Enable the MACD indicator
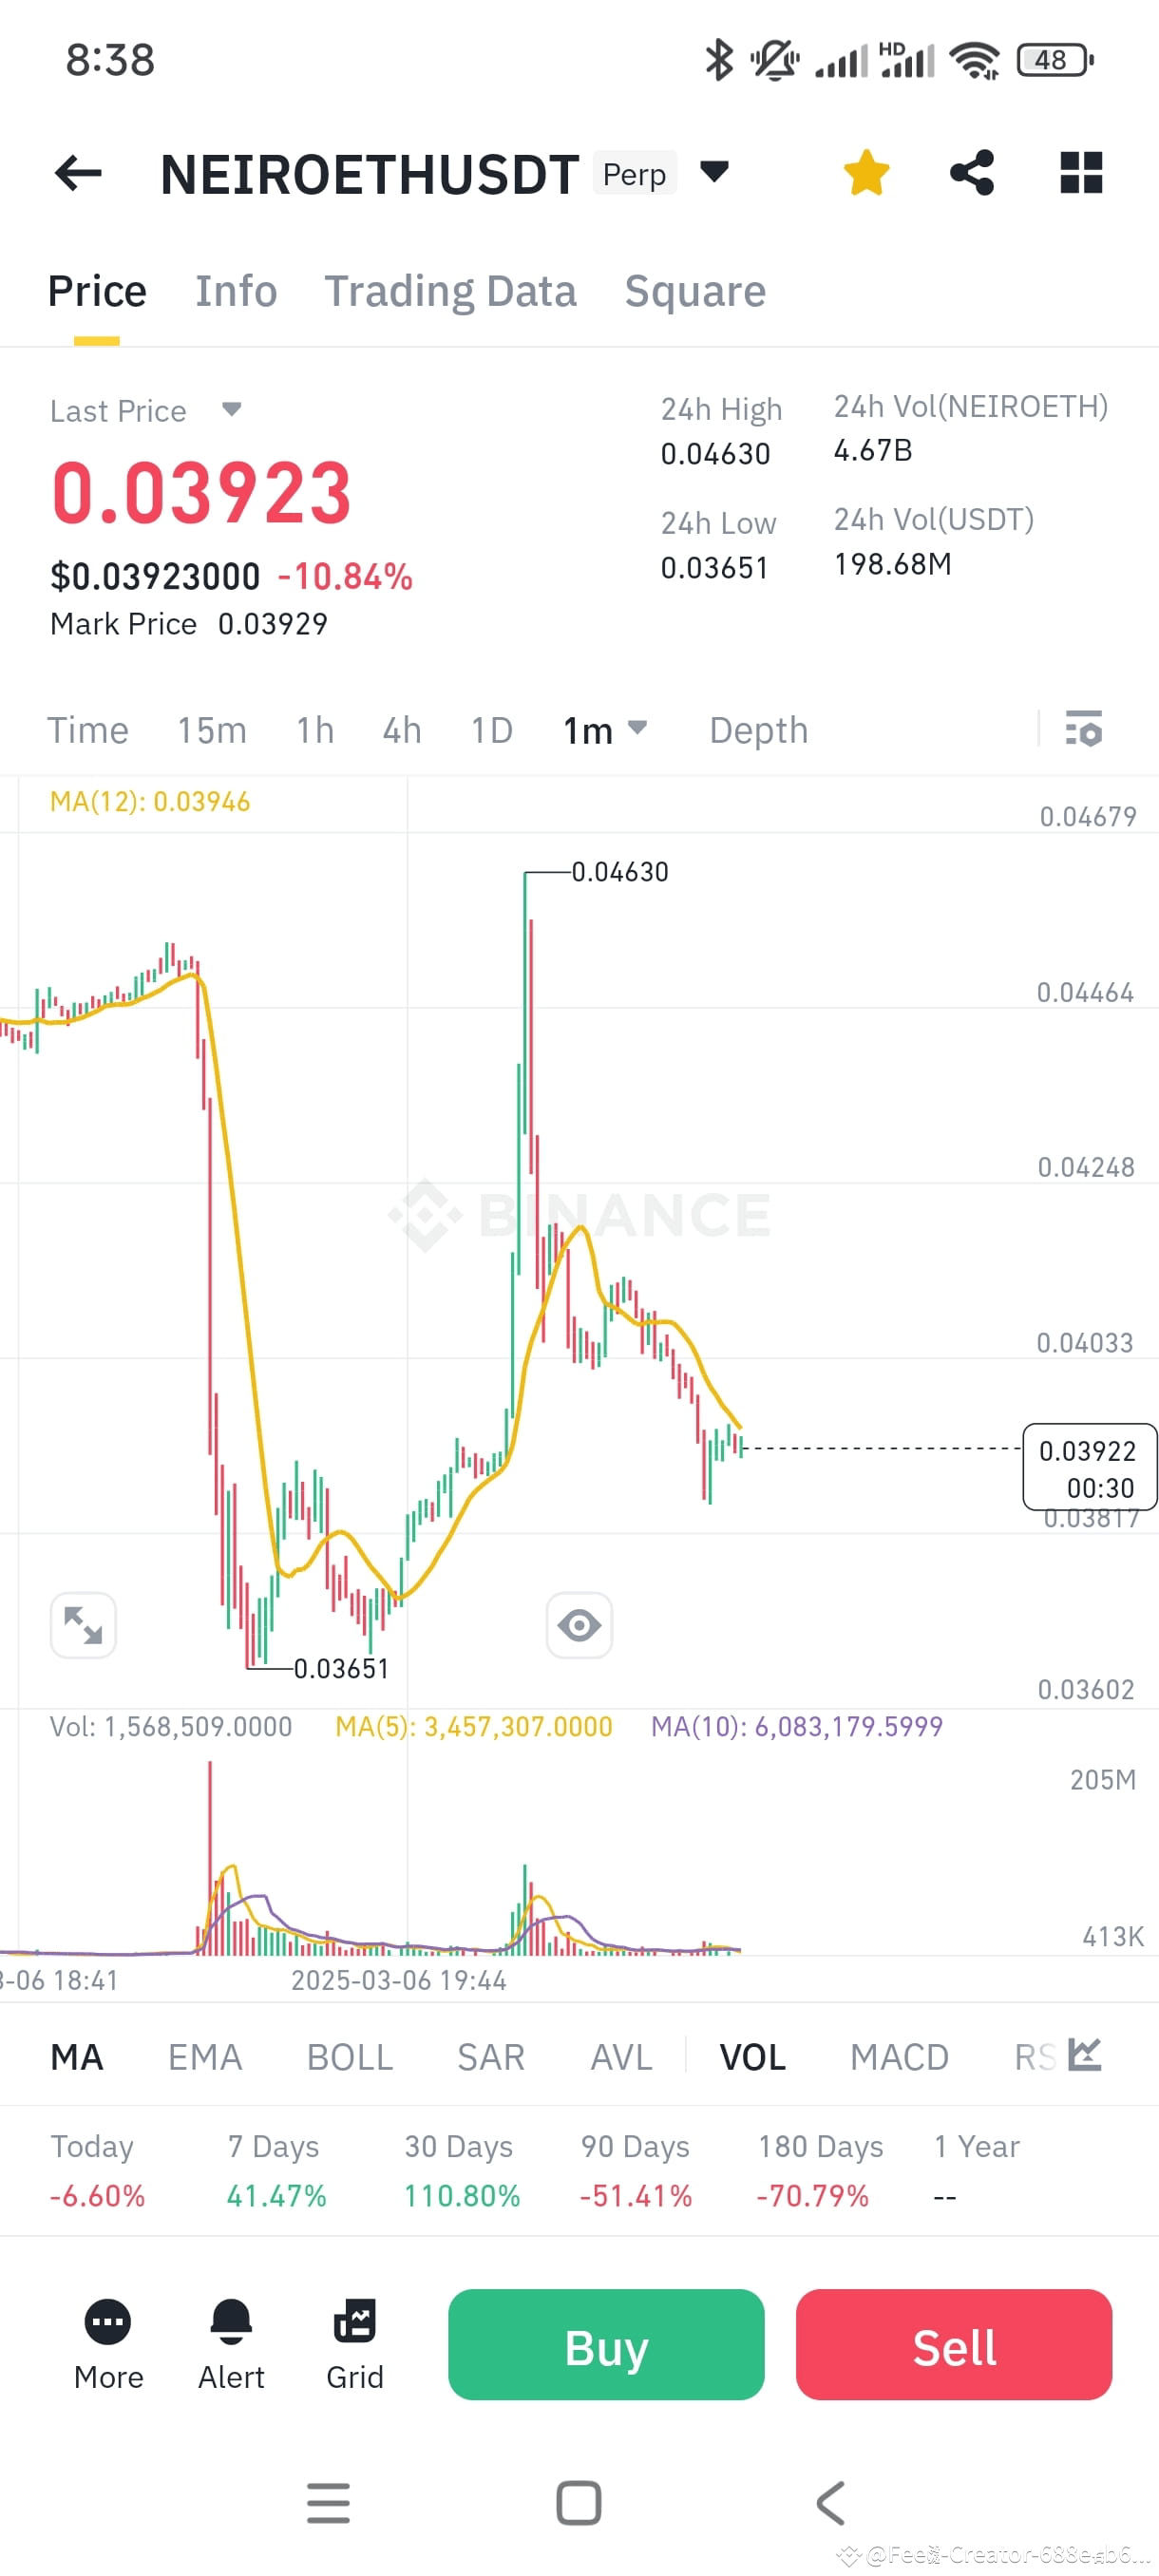This screenshot has width=1159, height=2576. click(898, 2057)
